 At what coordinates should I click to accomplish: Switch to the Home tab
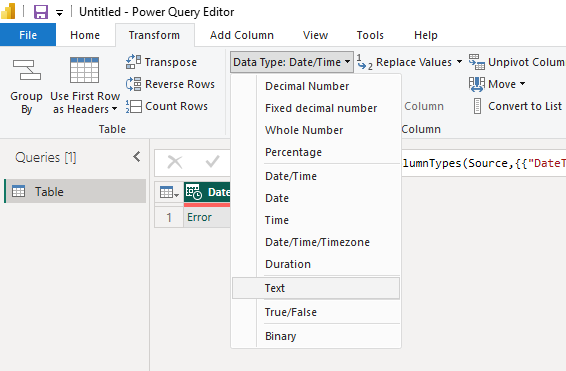(x=85, y=35)
